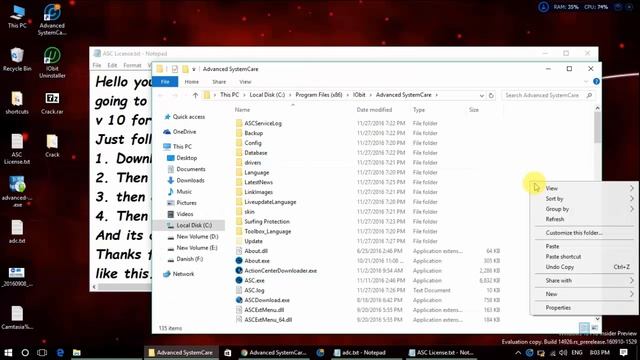The height and width of the screenshot is (360, 640).
Task: Click Program Files (x86) breadcrumb
Action: (318, 95)
